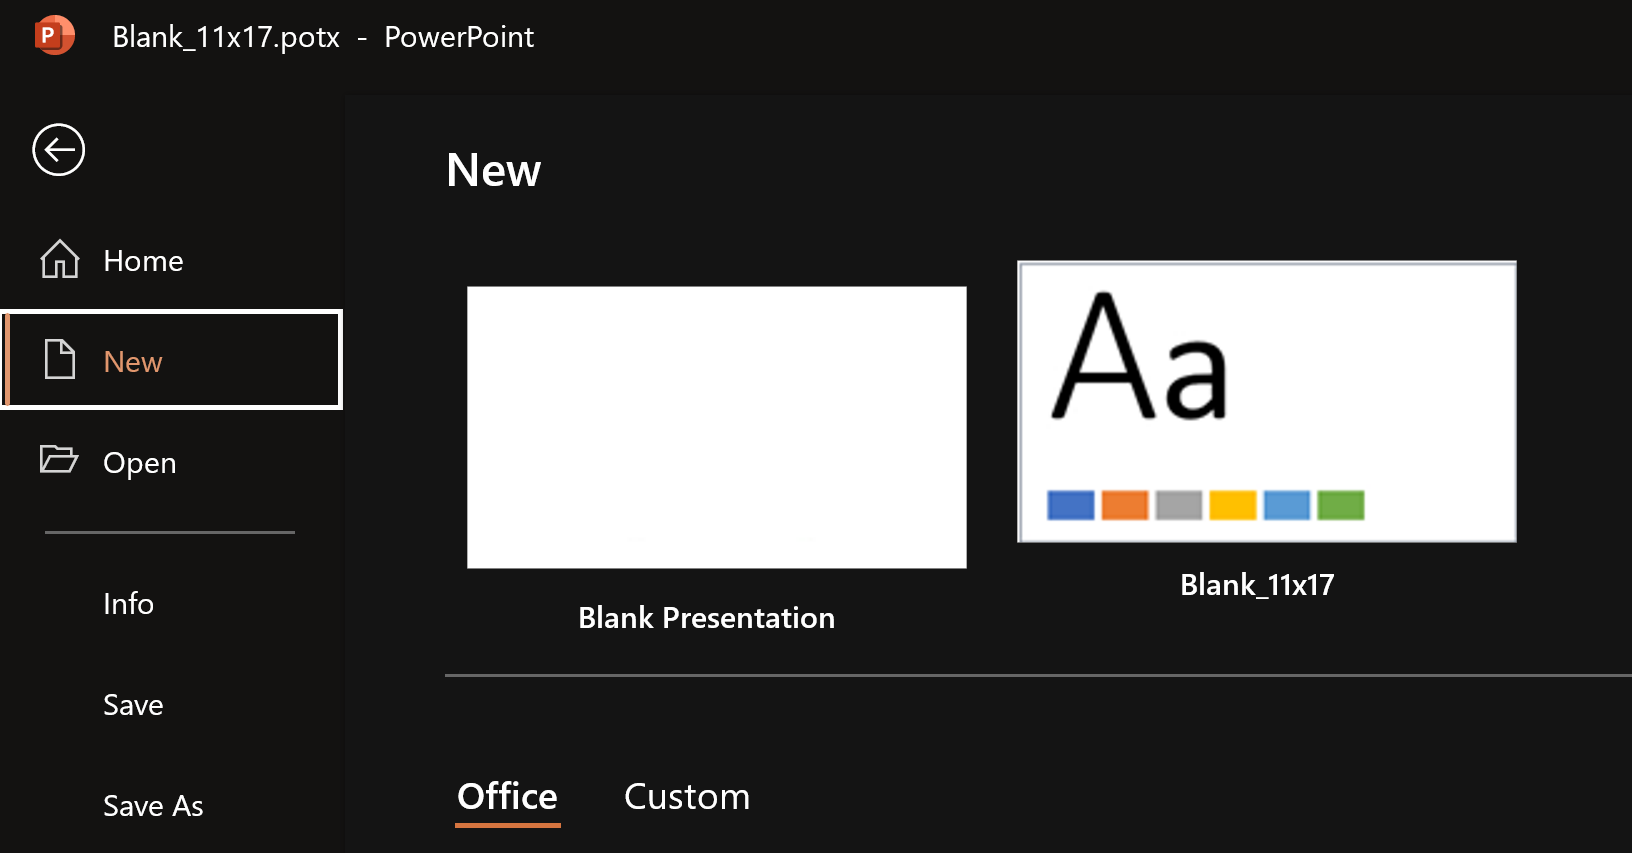Click the Blank_11x17 template label
Image resolution: width=1632 pixels, height=853 pixels.
[x=1257, y=585]
